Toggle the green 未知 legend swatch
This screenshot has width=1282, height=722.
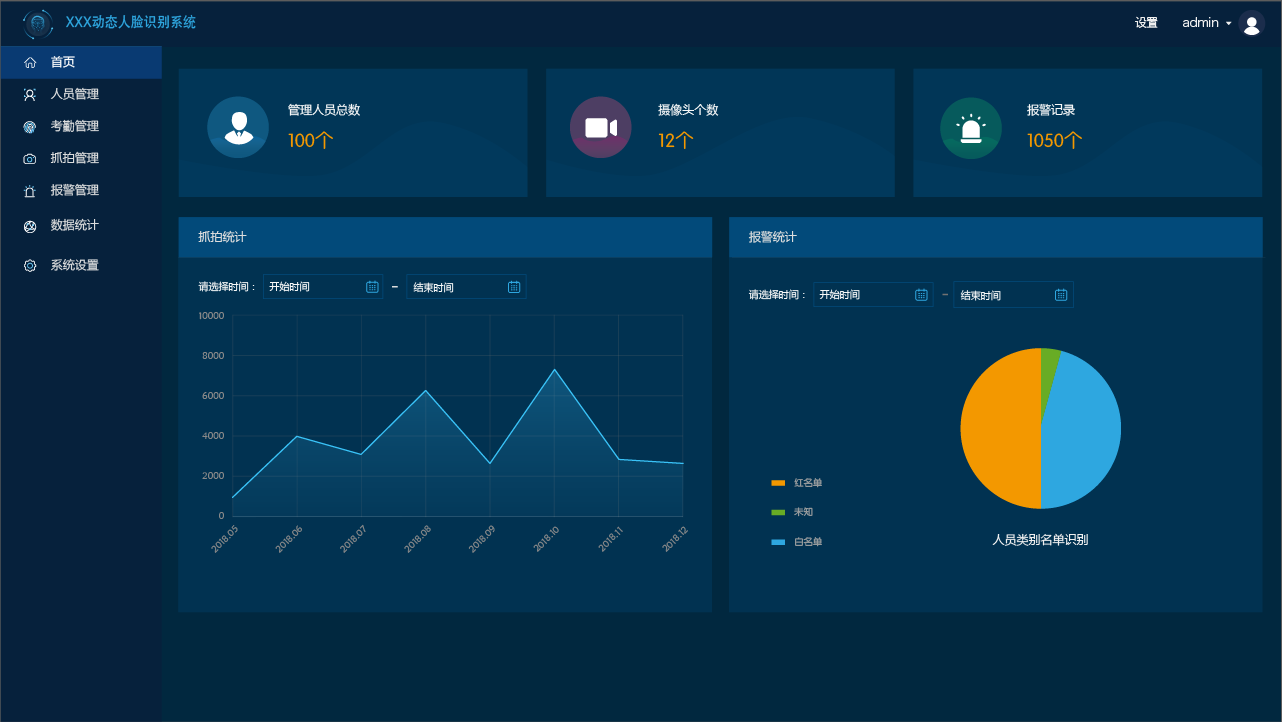click(778, 513)
